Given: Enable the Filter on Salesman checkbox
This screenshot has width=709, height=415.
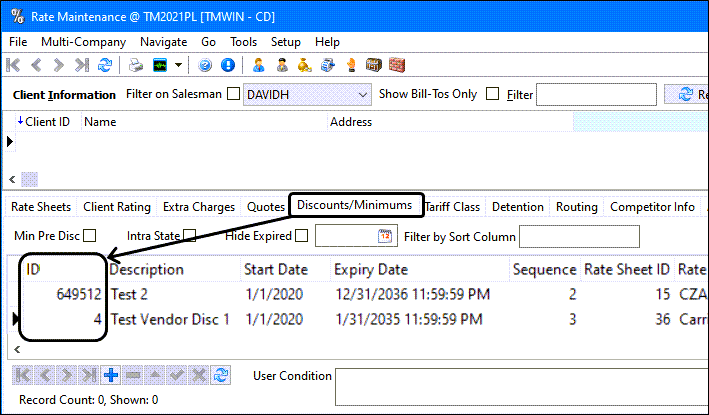Looking at the screenshot, I should click(233, 94).
